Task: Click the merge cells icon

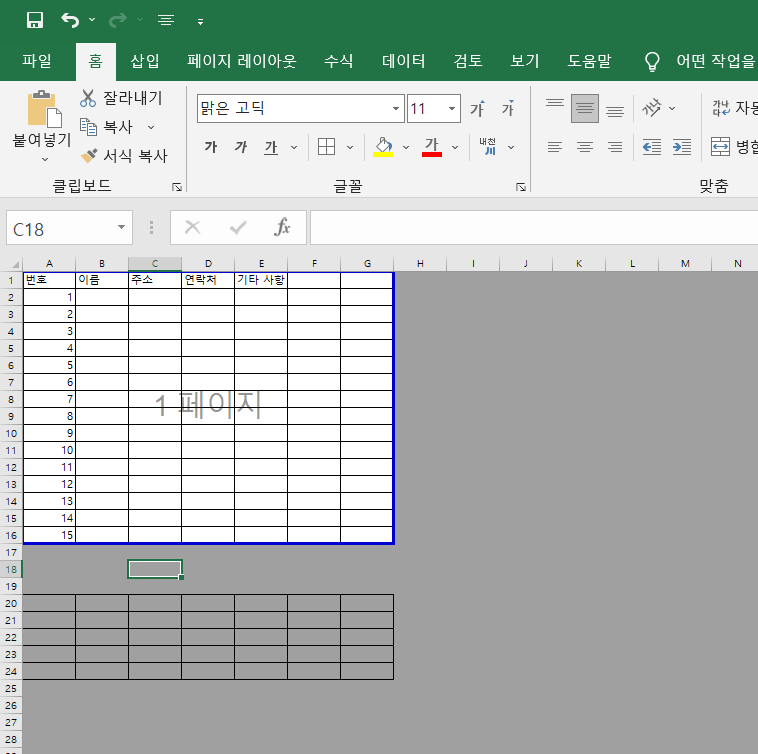Action: tap(720, 146)
